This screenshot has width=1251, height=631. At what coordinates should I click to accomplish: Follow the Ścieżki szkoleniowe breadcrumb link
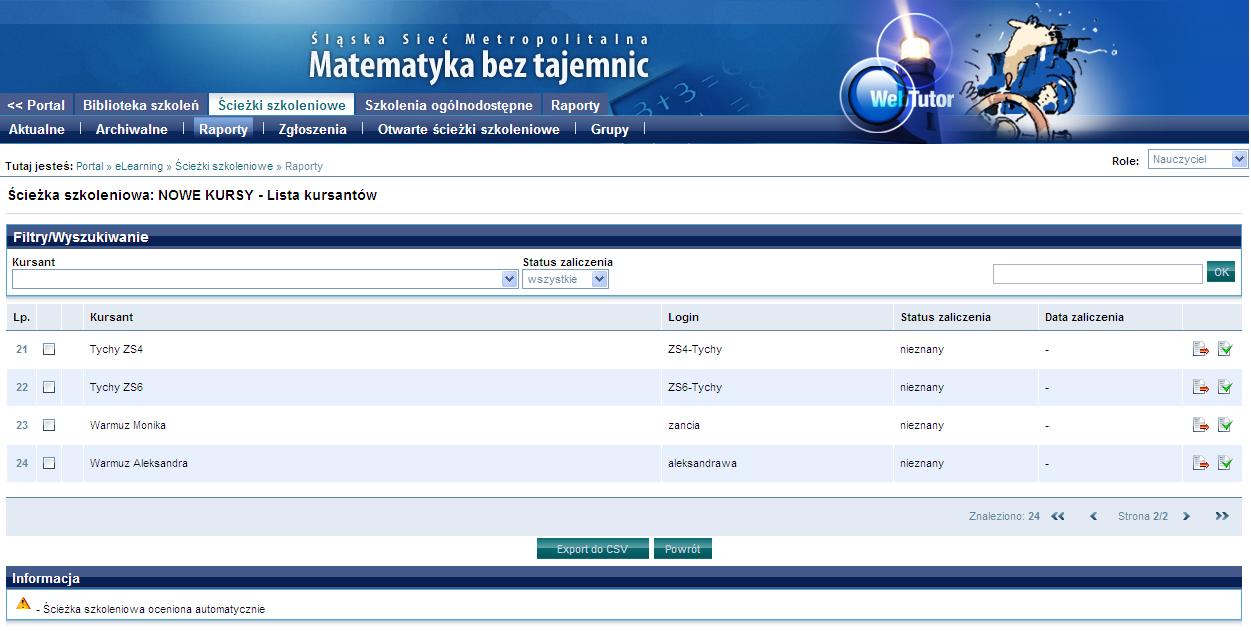click(x=224, y=166)
